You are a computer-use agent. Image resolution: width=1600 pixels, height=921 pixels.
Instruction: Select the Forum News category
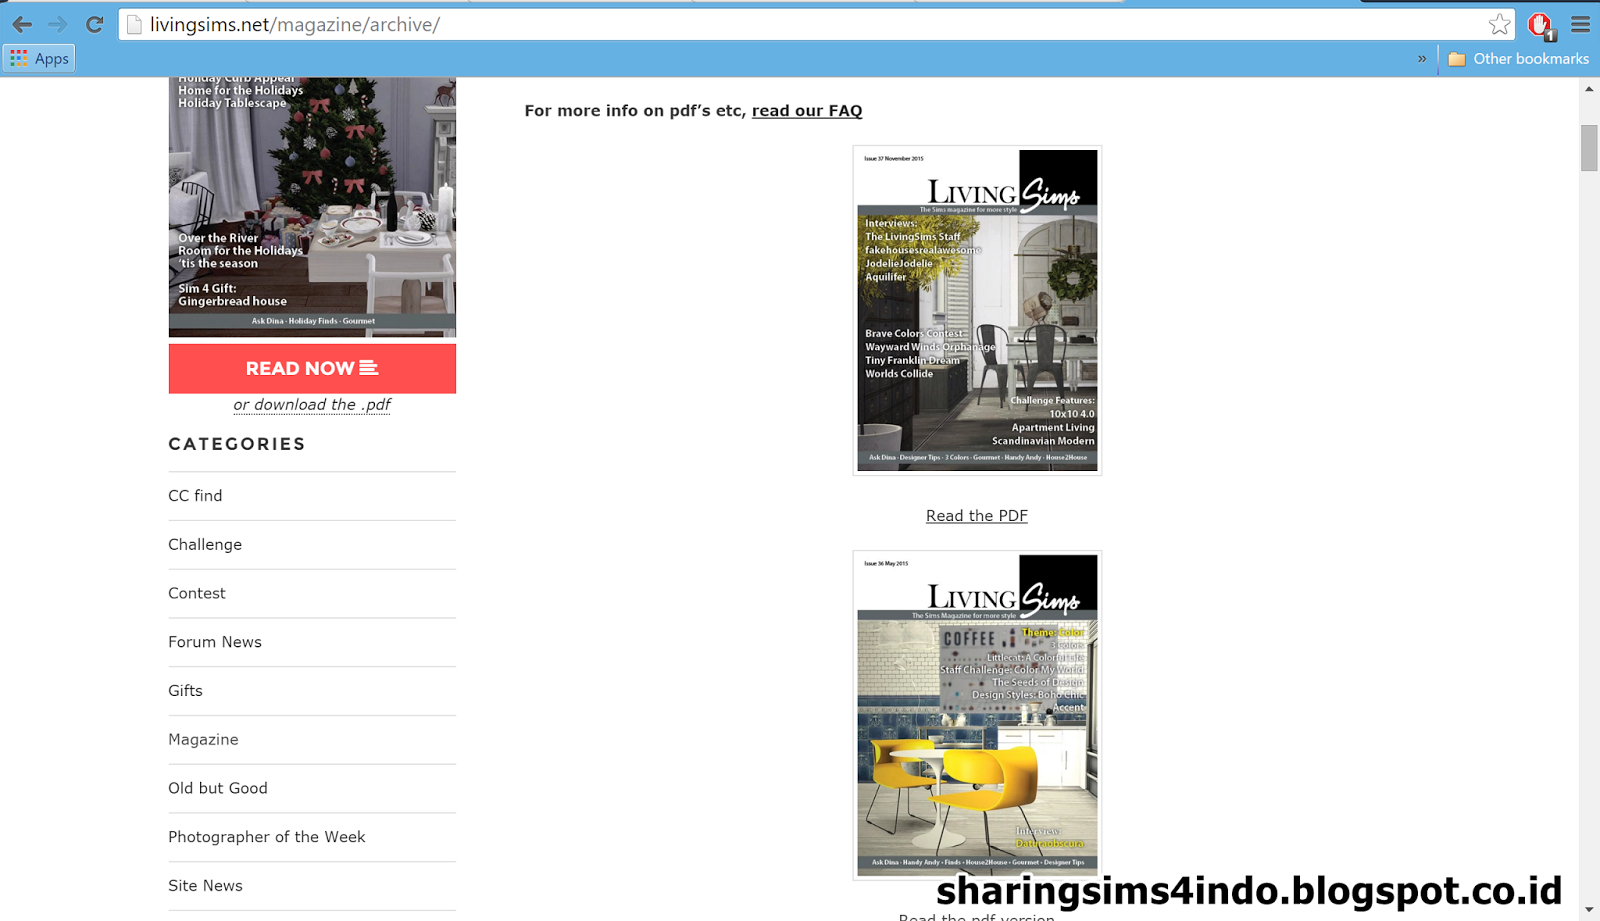(215, 642)
